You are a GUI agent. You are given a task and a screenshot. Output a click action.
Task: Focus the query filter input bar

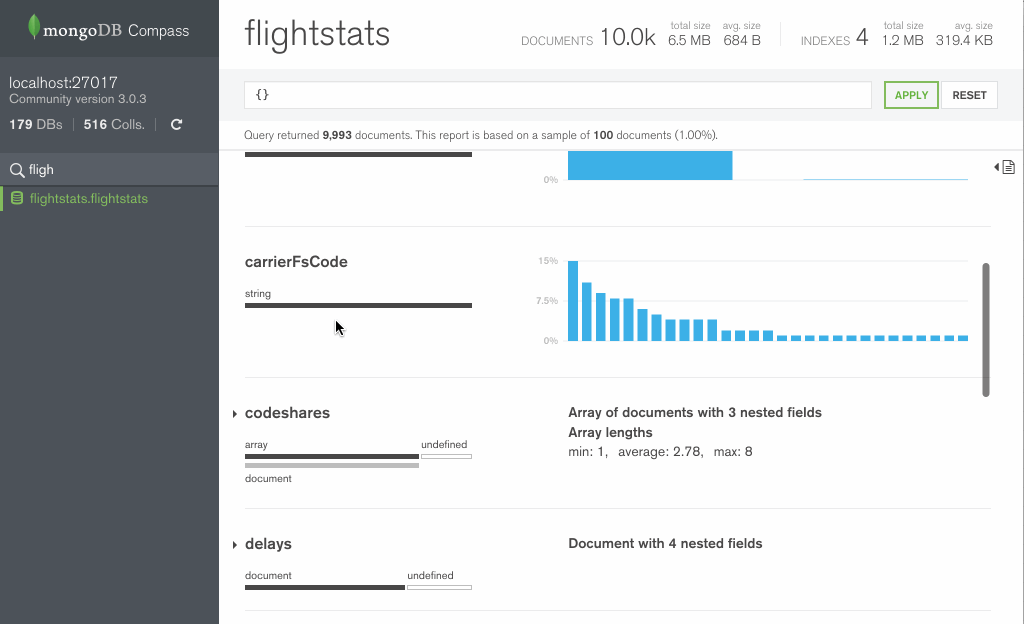pos(557,95)
